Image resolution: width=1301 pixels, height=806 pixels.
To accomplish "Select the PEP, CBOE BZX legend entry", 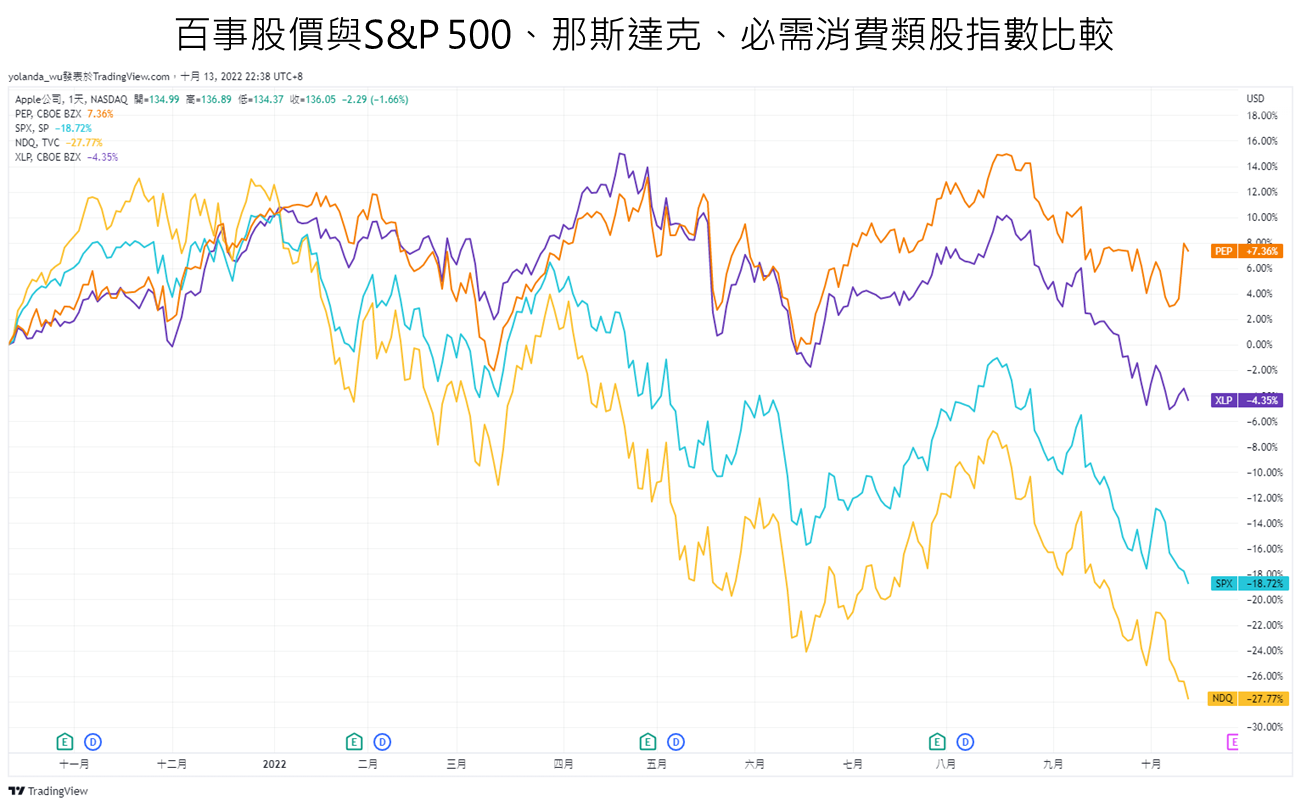I will pyautogui.click(x=50, y=114).
